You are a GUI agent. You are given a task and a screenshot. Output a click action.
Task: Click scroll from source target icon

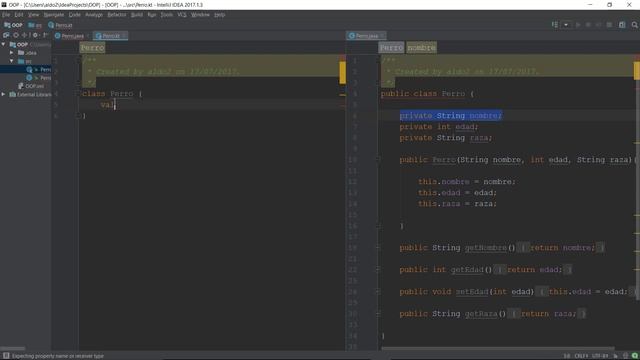(16, 36)
